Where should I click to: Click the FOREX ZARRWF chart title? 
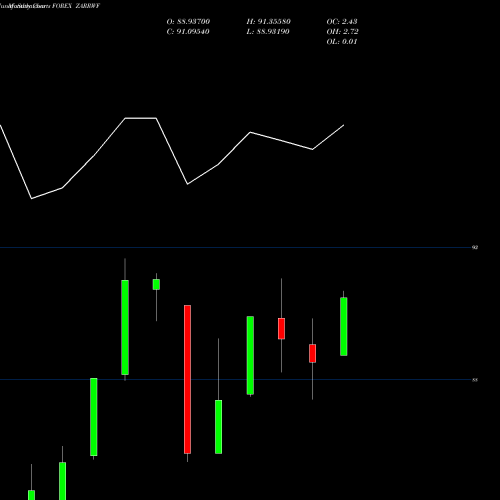click(x=76, y=6)
